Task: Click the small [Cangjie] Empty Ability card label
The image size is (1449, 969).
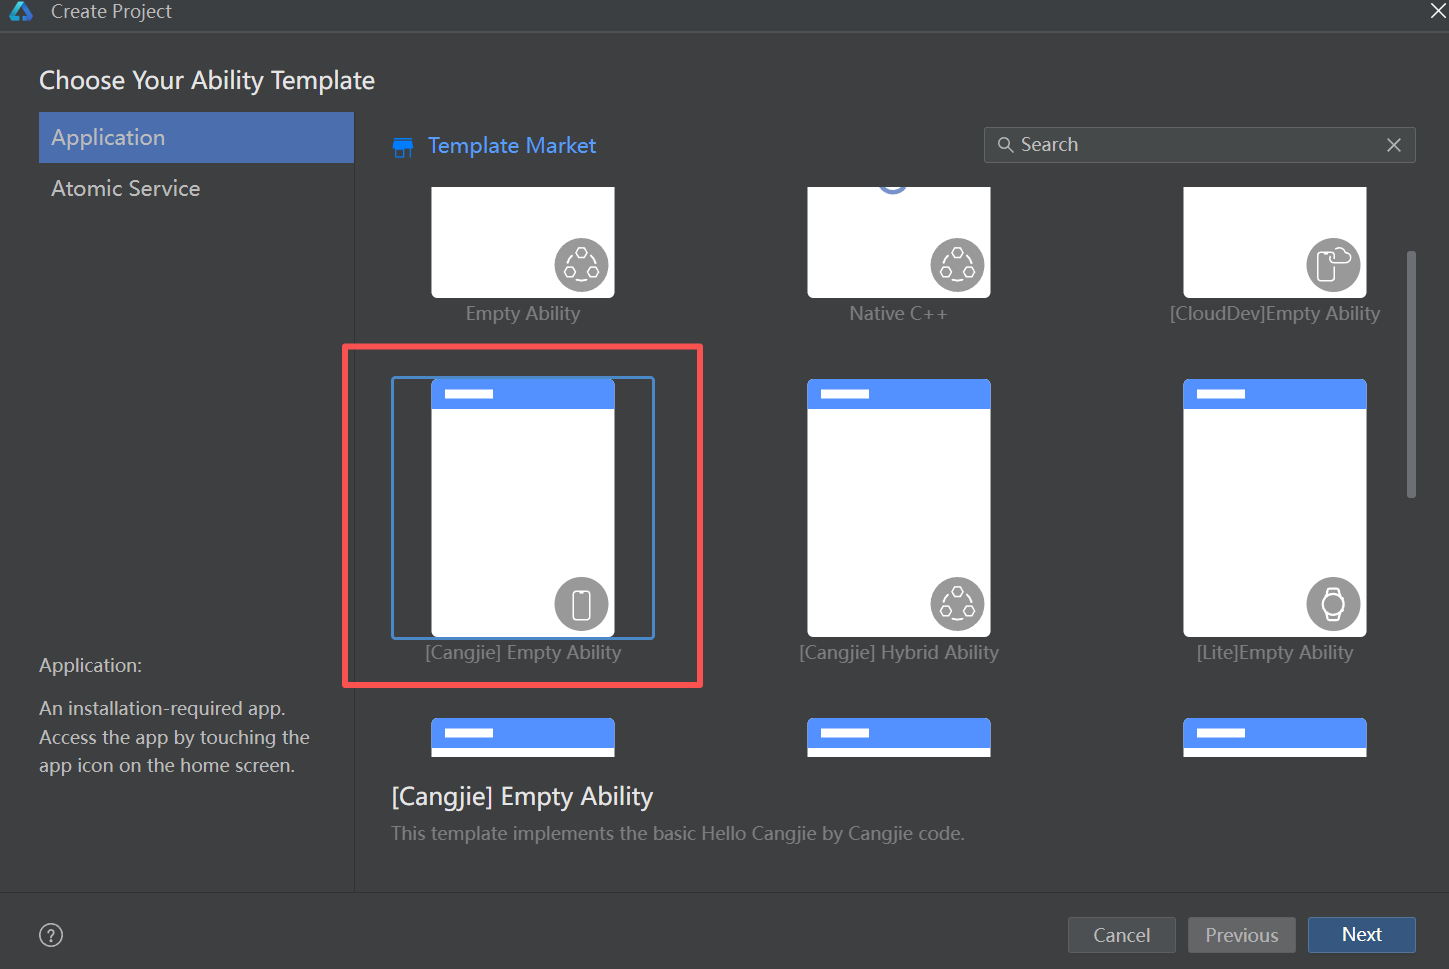Action: point(523,652)
